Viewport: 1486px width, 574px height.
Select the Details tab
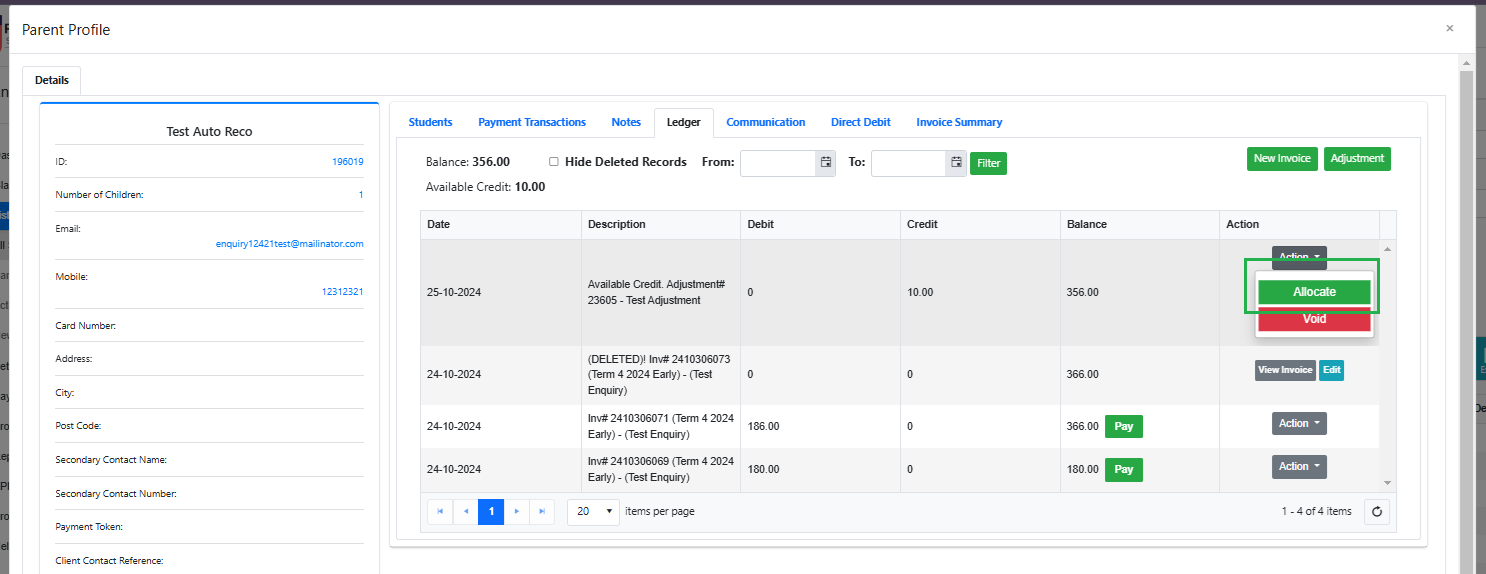[x=52, y=80]
